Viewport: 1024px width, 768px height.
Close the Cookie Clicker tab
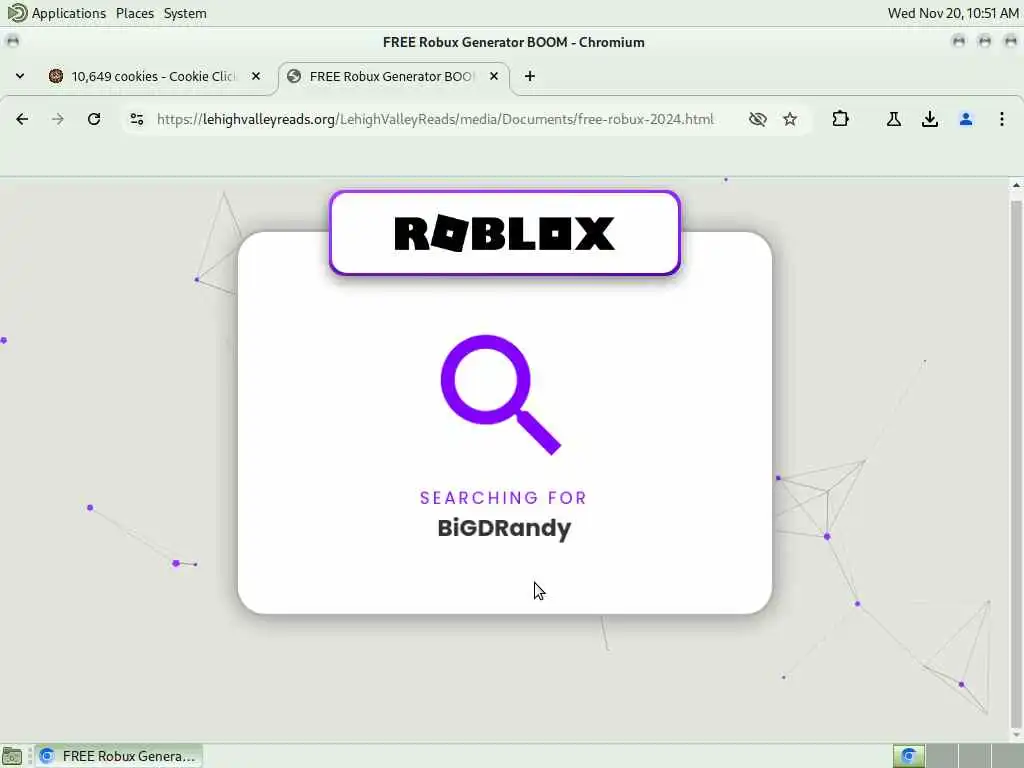point(256,76)
